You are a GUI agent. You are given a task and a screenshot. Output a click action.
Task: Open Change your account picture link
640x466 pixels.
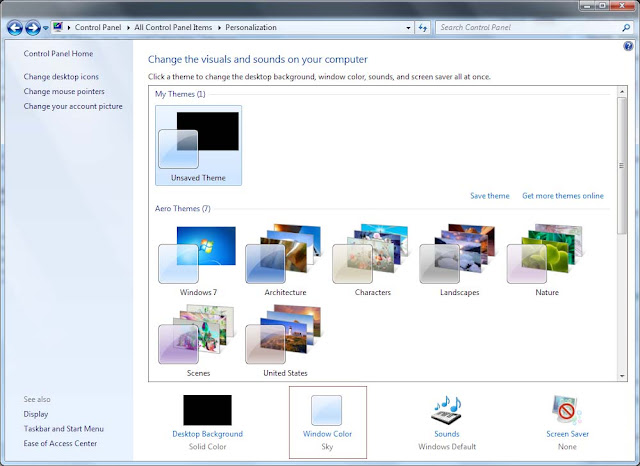(x=73, y=106)
